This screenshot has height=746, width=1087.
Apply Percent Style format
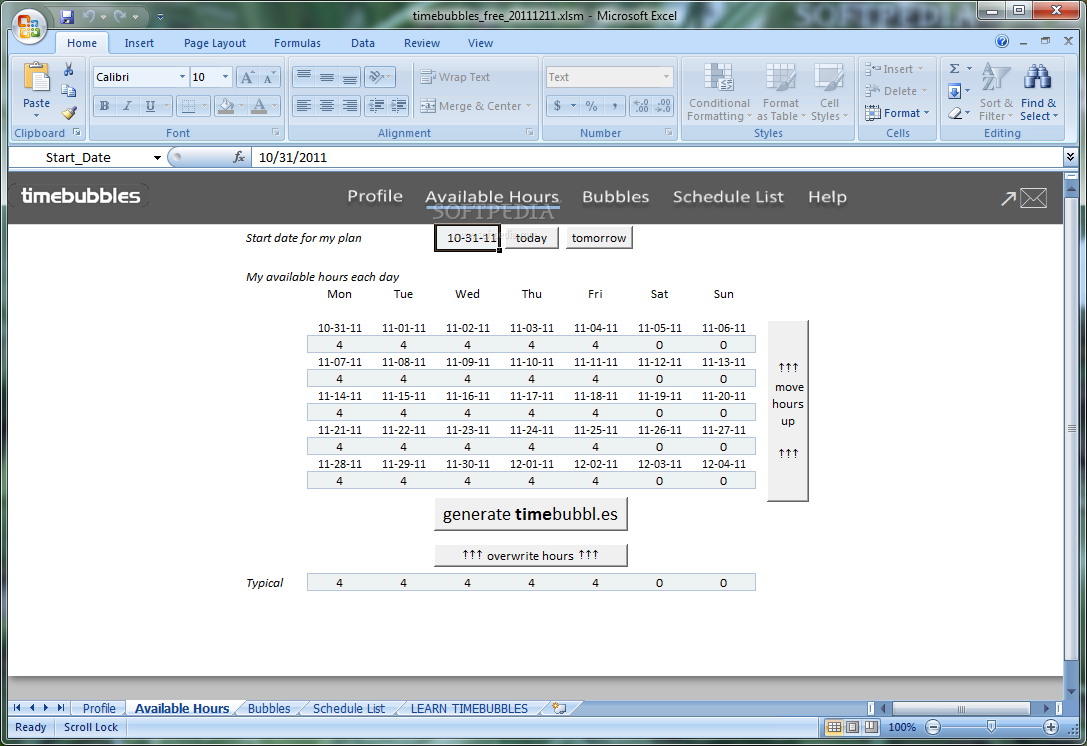(591, 106)
